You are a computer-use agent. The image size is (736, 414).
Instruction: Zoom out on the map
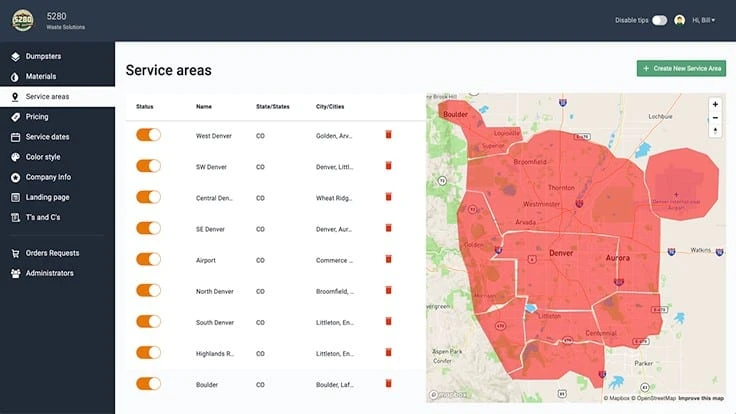(x=715, y=117)
